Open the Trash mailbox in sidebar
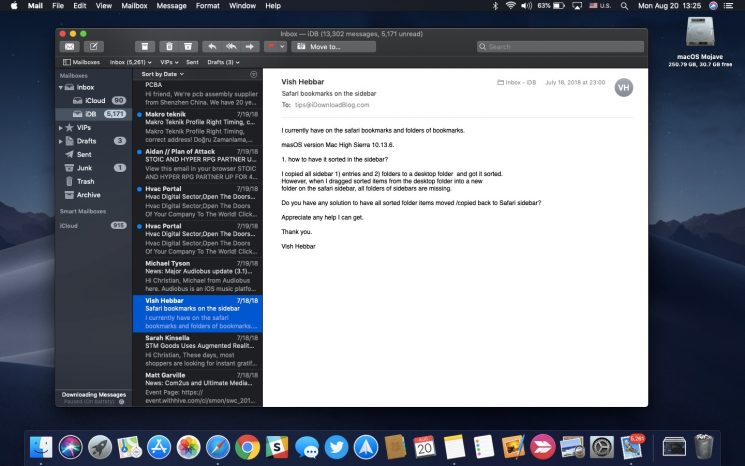This screenshot has height=466, width=745. point(94,181)
